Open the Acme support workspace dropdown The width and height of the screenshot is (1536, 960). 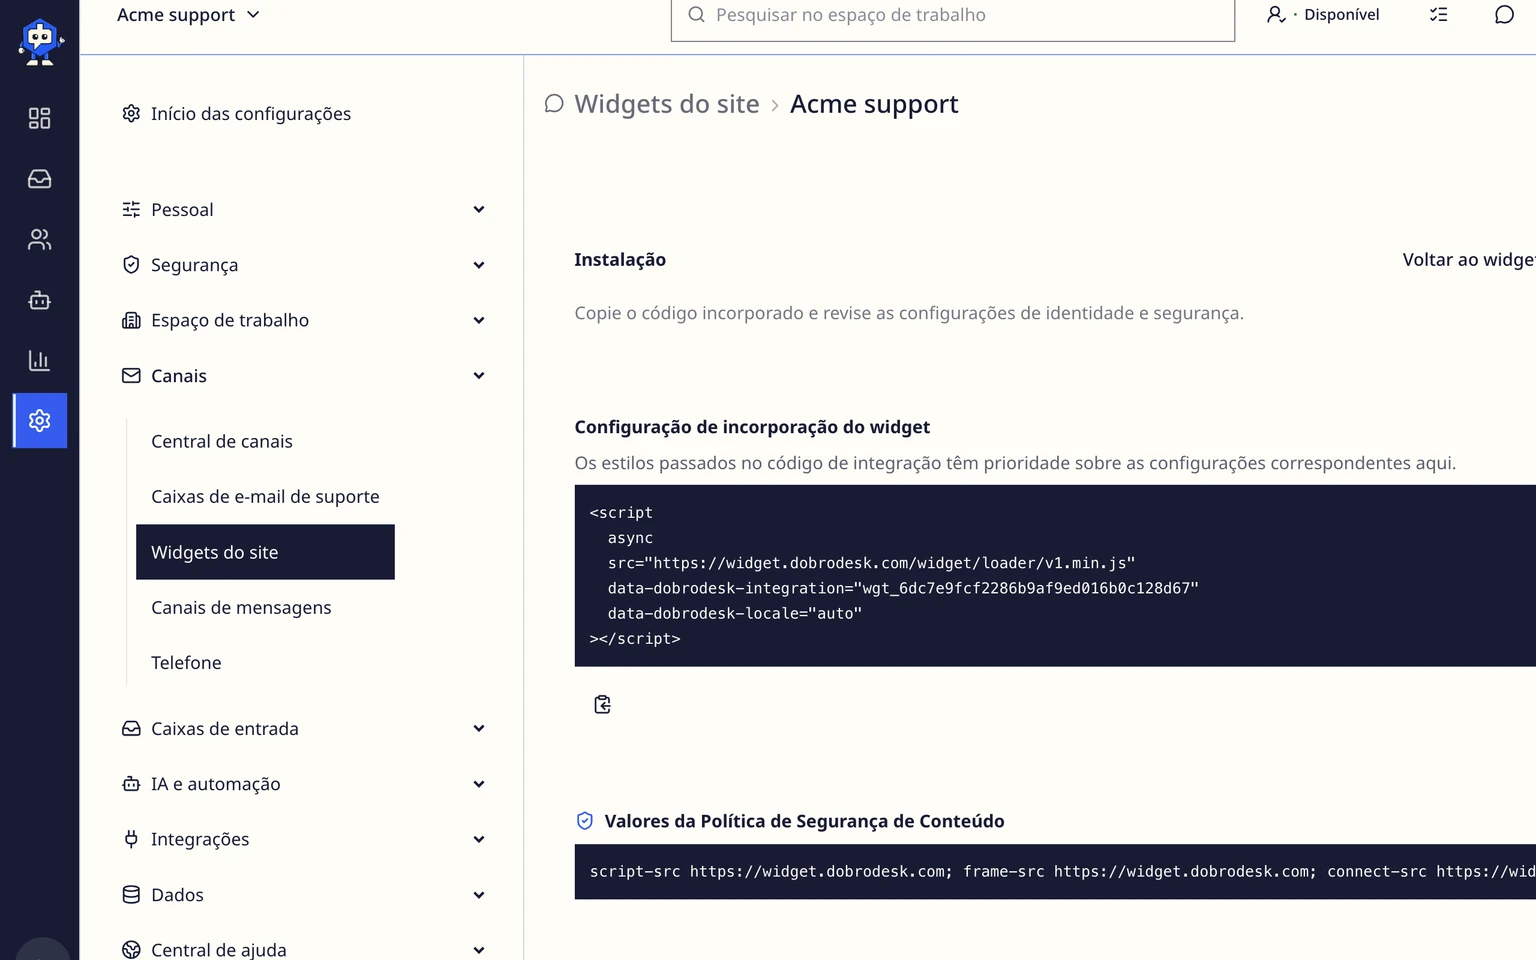(x=188, y=14)
